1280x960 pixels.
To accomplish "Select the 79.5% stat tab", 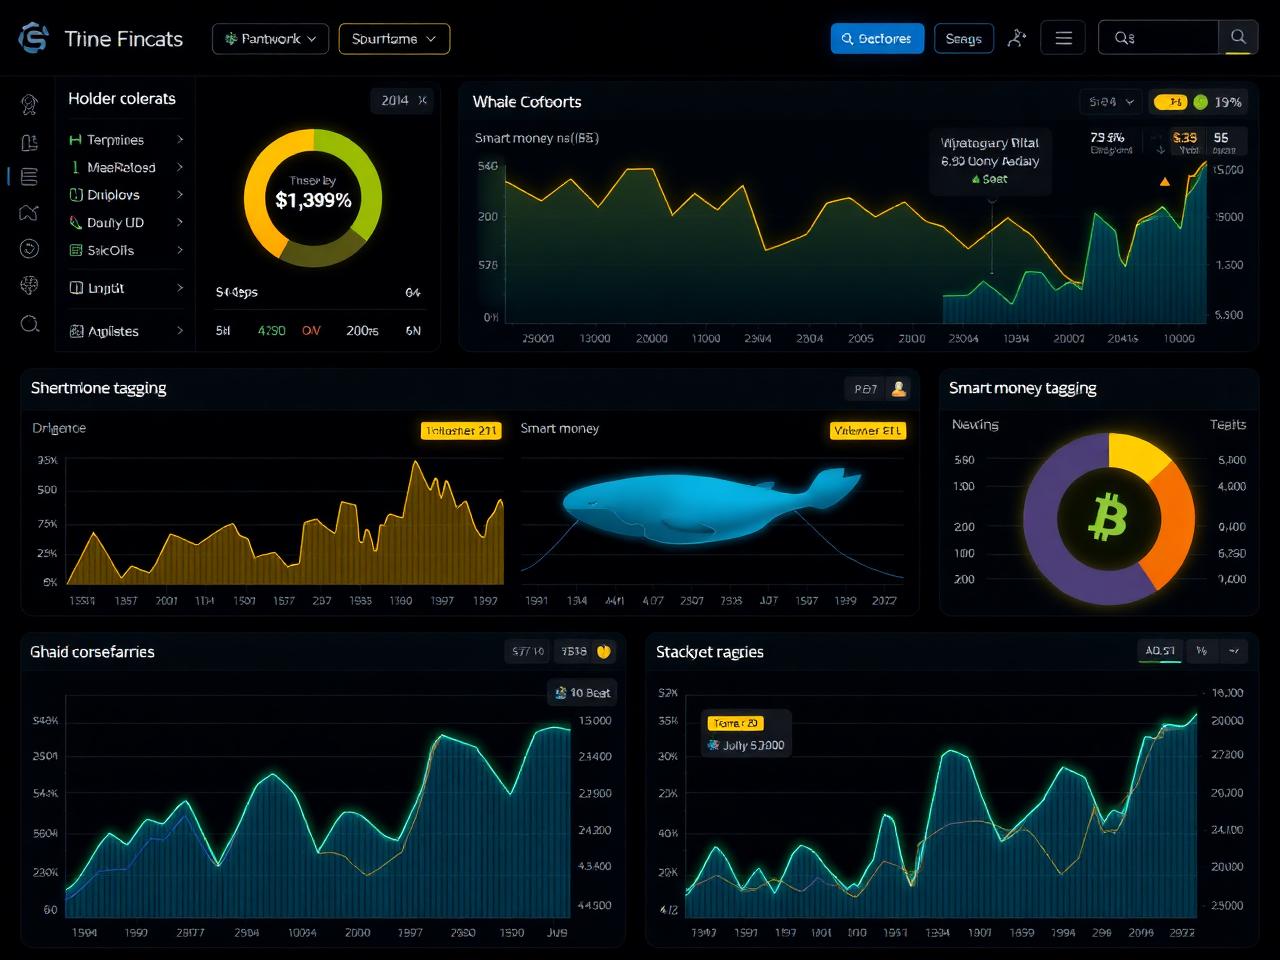I will tap(1109, 142).
